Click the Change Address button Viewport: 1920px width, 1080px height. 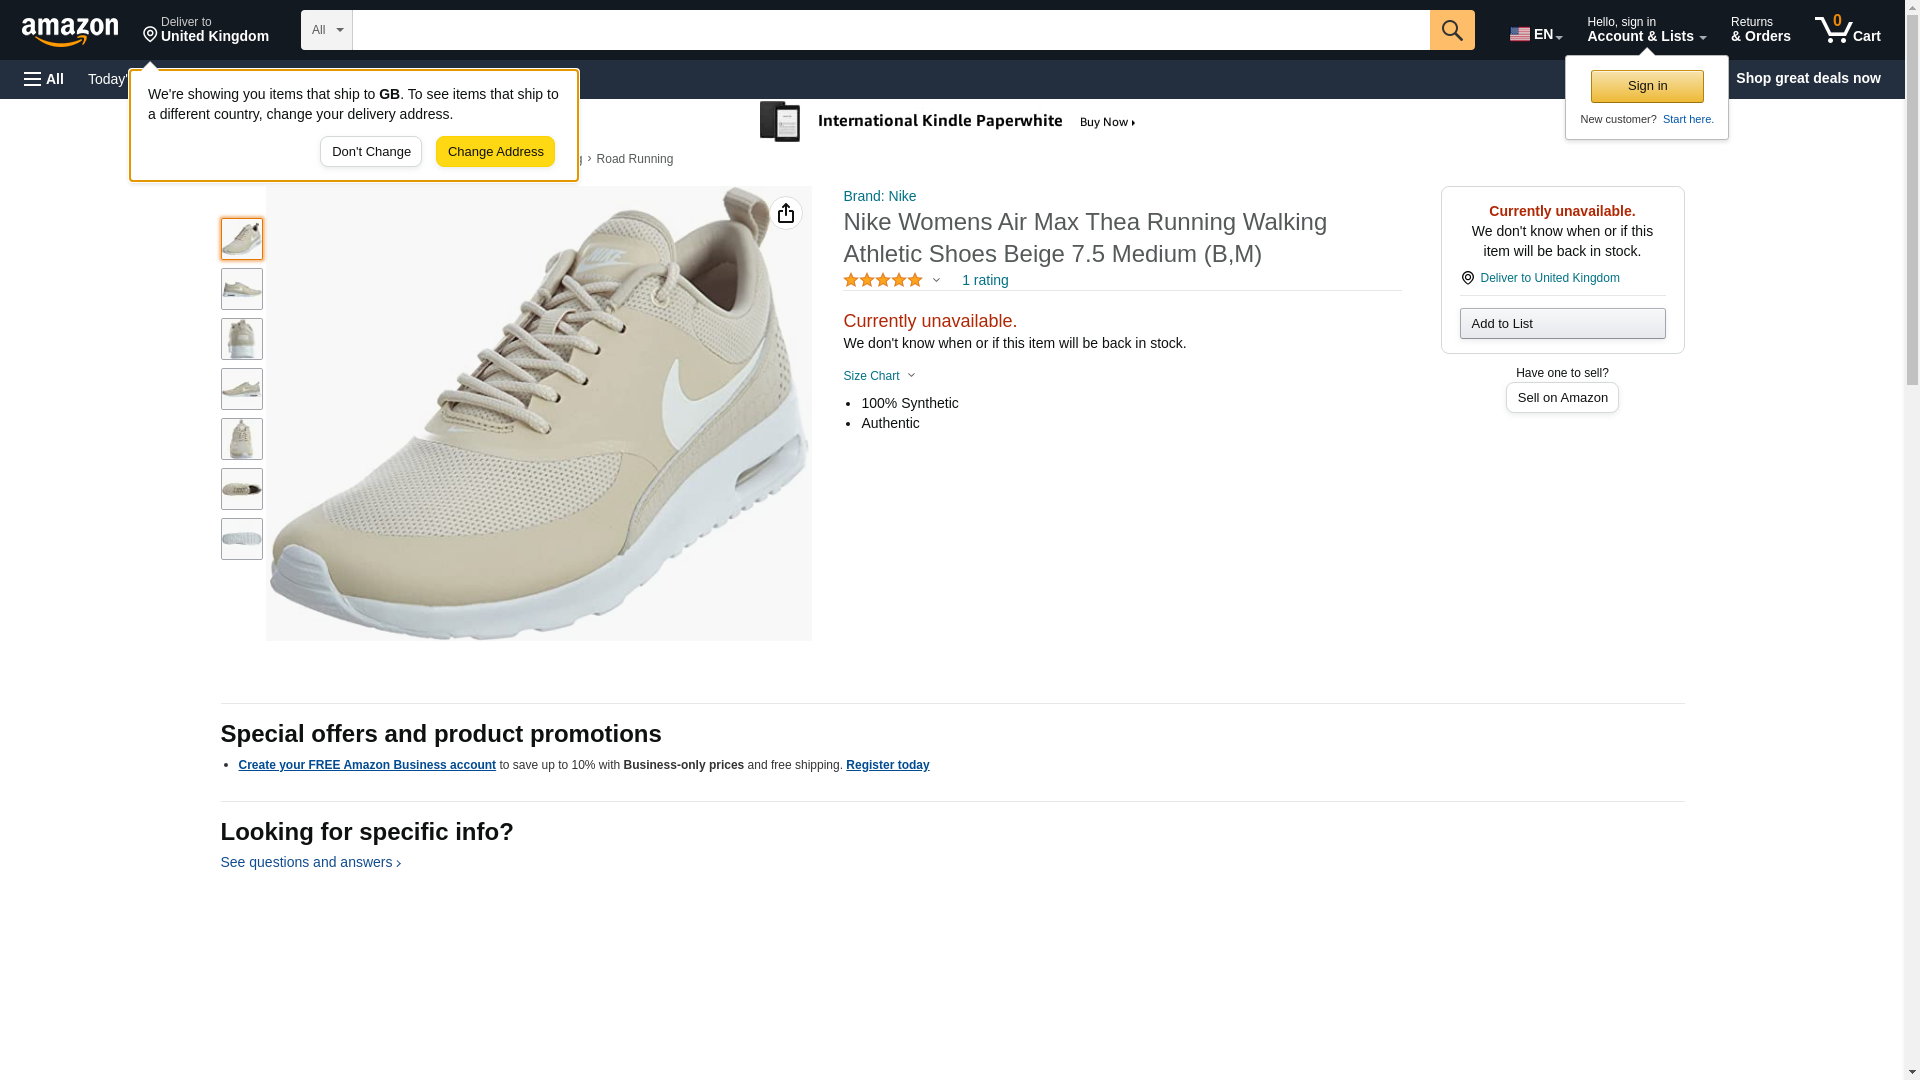coord(495,152)
